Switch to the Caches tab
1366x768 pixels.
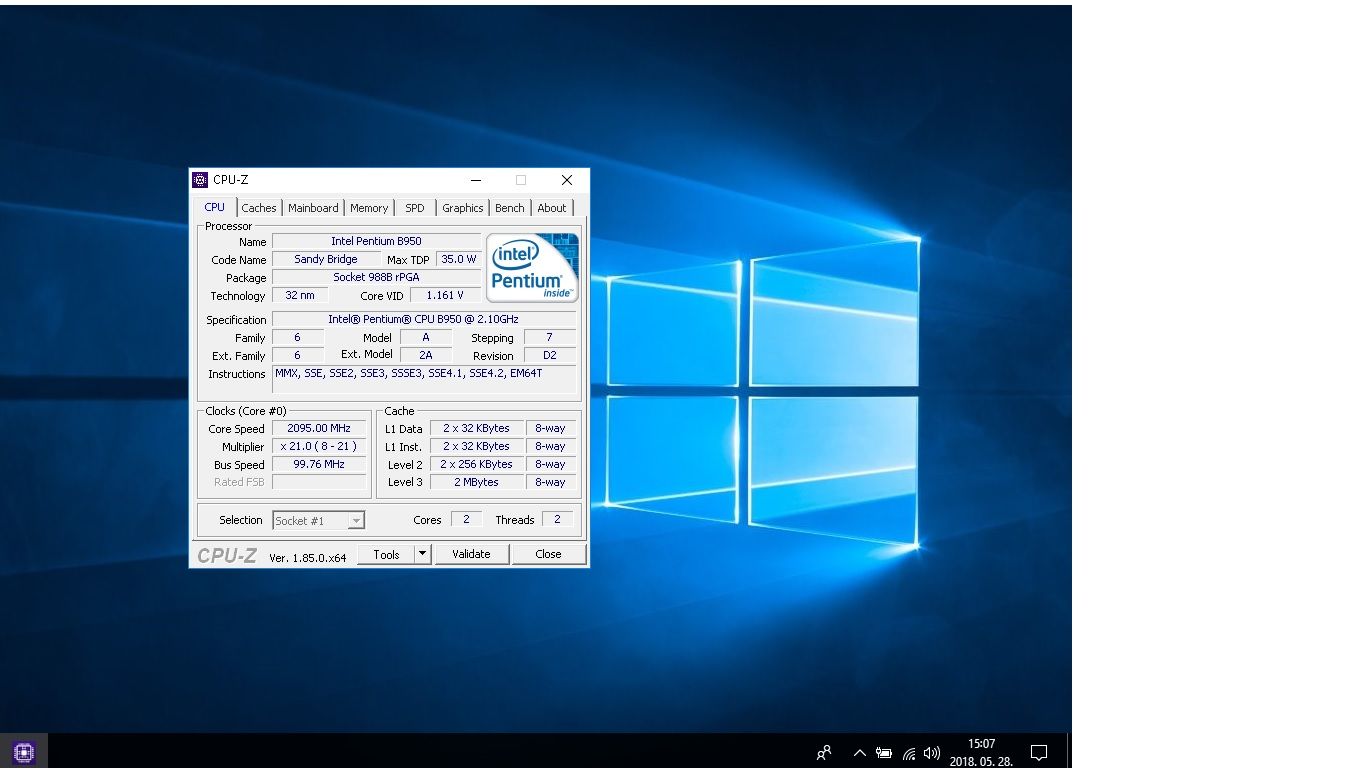click(259, 208)
